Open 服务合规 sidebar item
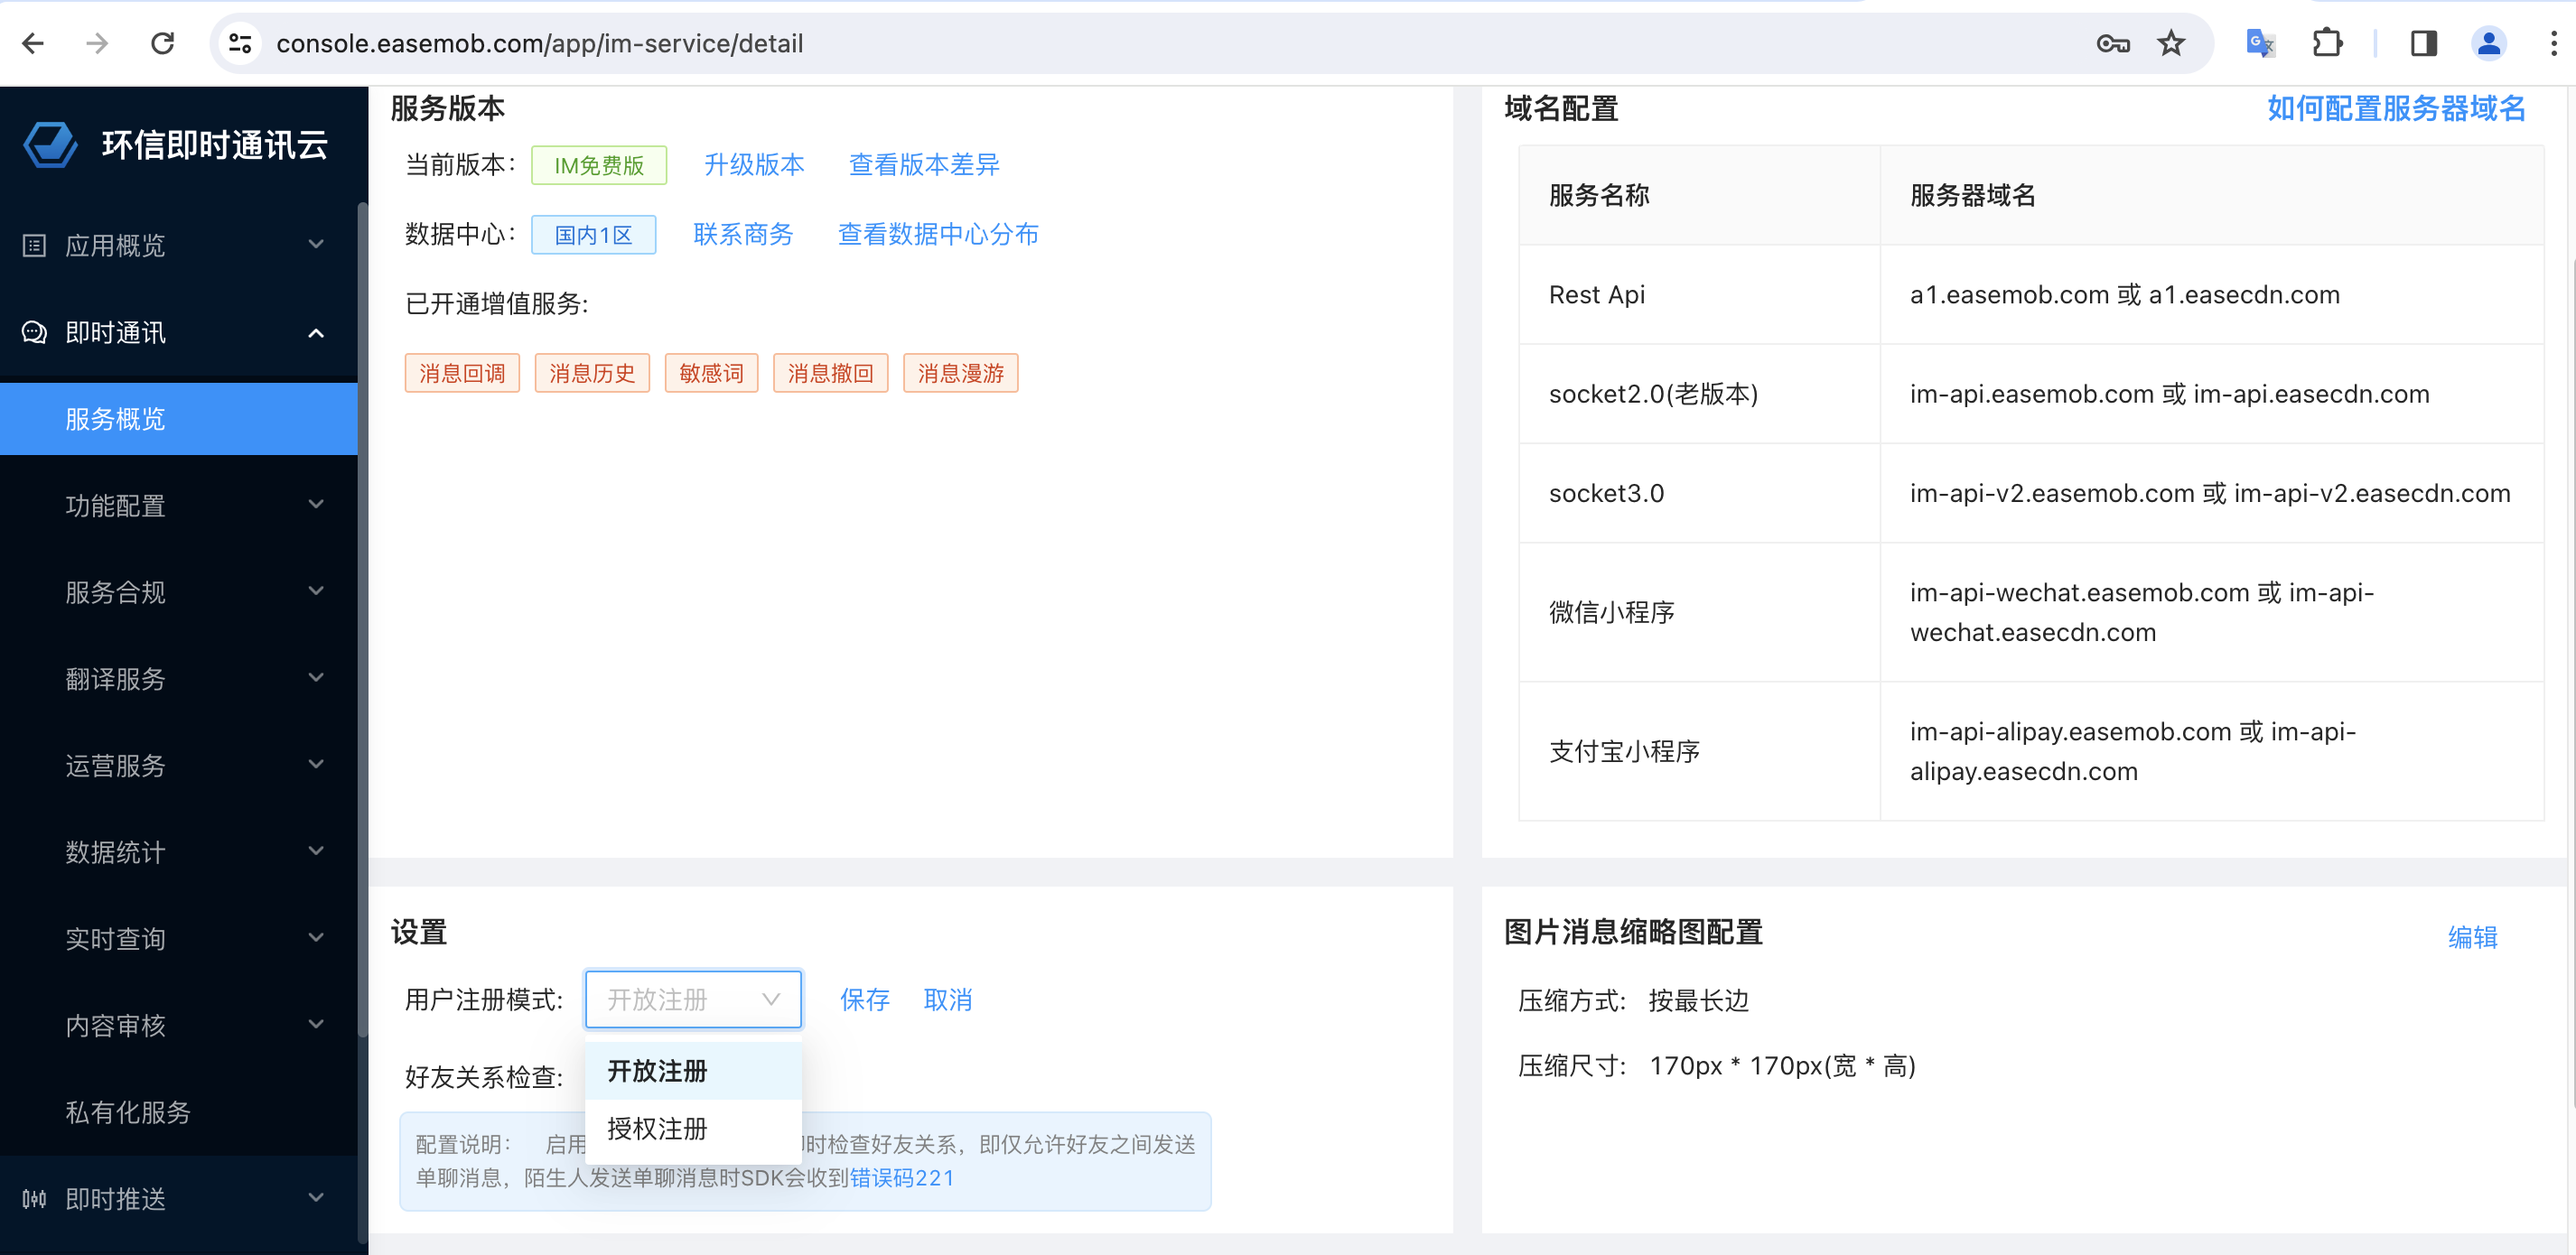This screenshot has width=2576, height=1255. point(178,592)
